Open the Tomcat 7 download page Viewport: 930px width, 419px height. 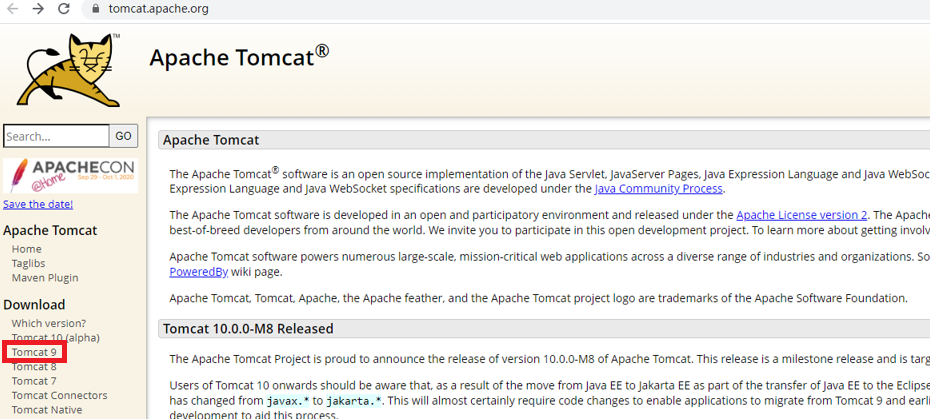click(x=34, y=381)
